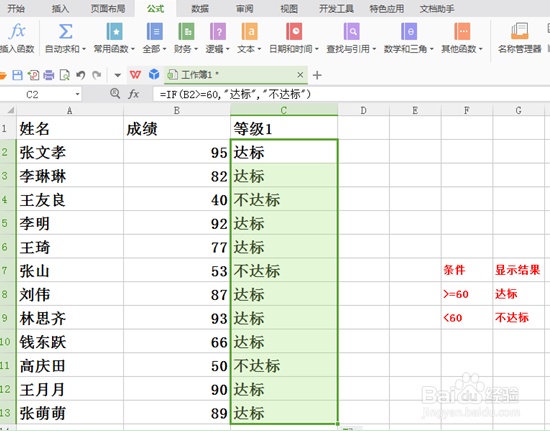The image size is (550, 431).
Task: Switch to the Page Layout (页面布局) tab
Action: point(108,8)
